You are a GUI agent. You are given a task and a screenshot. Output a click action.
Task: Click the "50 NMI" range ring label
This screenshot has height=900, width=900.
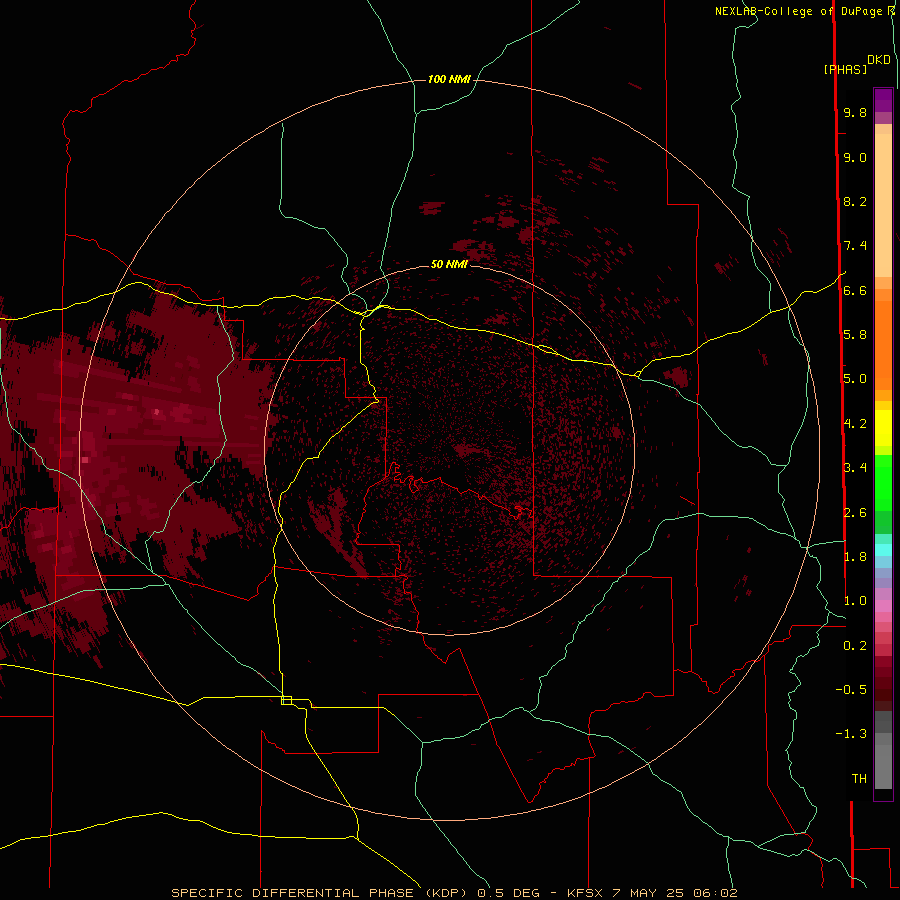[x=449, y=264]
